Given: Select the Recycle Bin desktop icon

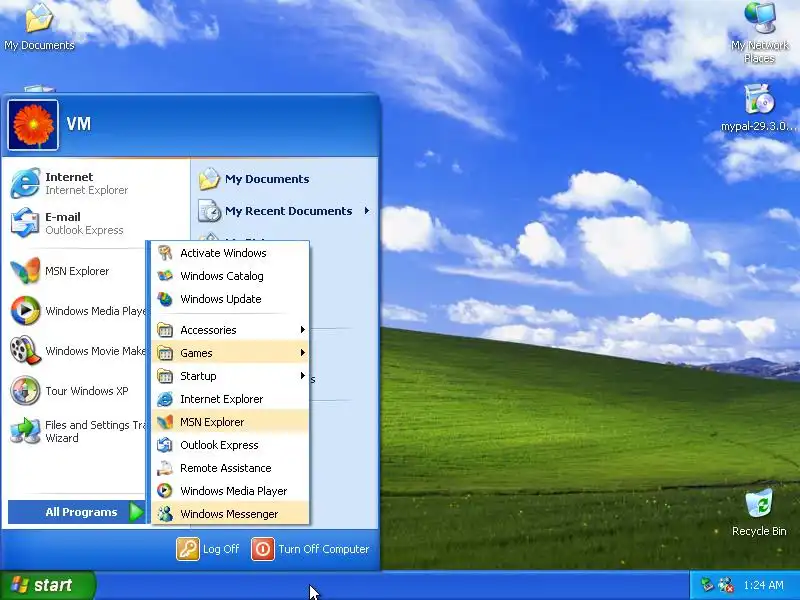Looking at the screenshot, I should (x=759, y=512).
